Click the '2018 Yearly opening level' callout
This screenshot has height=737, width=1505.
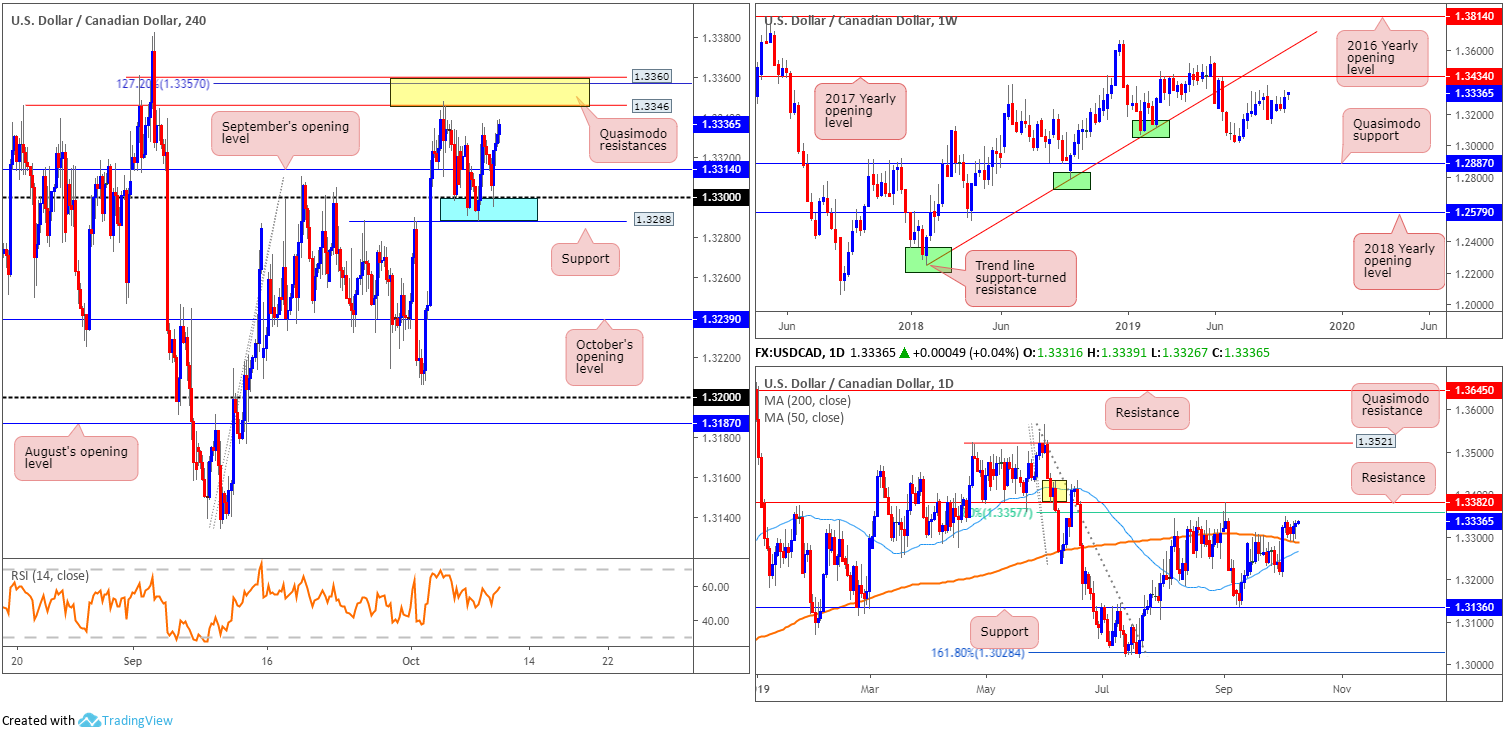pyautogui.click(x=1398, y=261)
